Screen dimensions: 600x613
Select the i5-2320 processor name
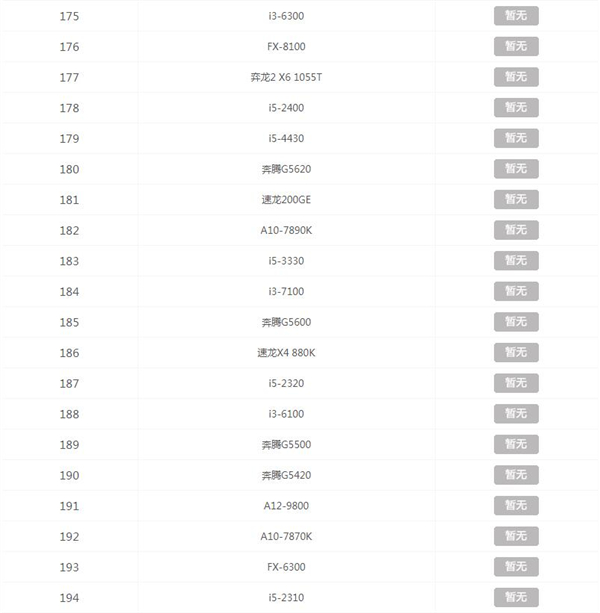286,383
